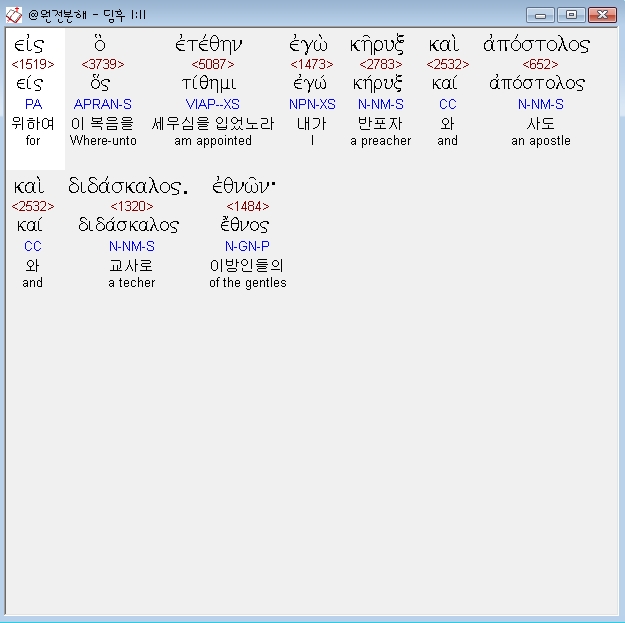Minimize the 원전분해 window
625x623 pixels.
(540, 15)
